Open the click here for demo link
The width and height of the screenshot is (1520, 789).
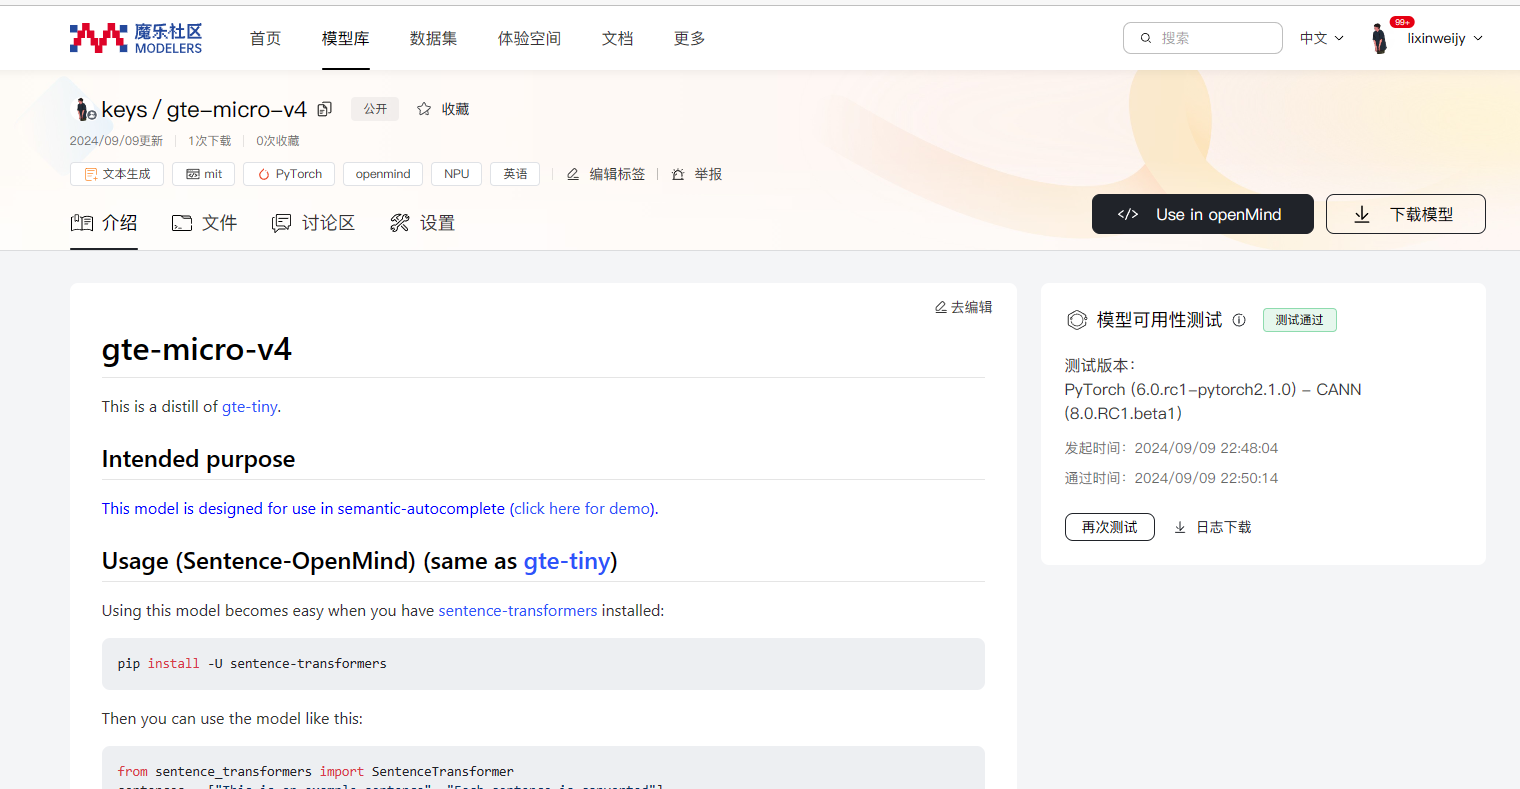582,508
